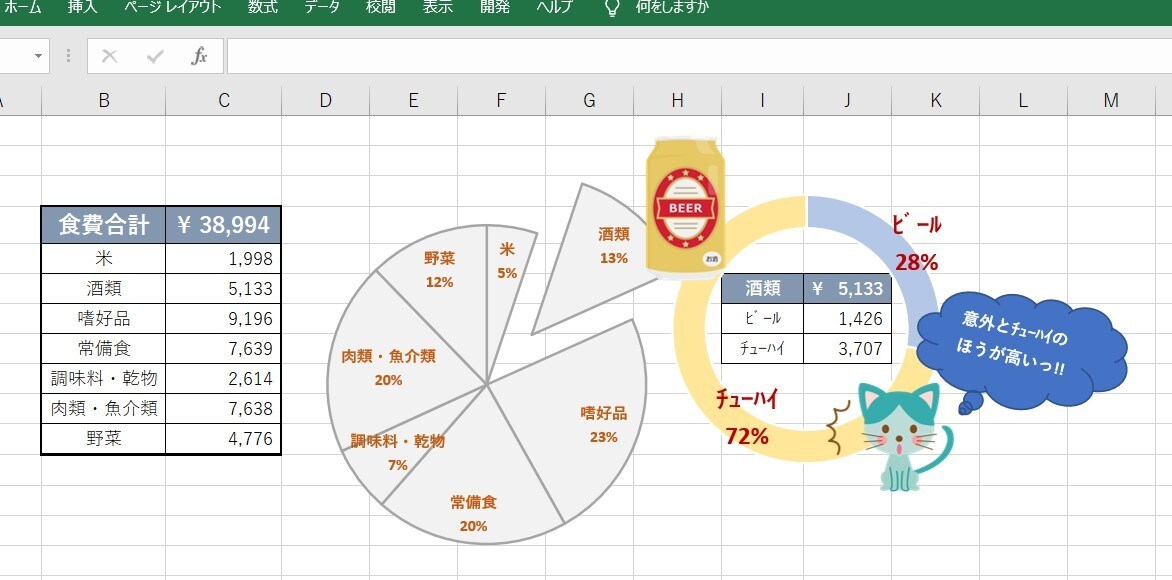The height and width of the screenshot is (580, 1172).
Task: Select the 2,614 value cell
Action: click(x=223, y=378)
